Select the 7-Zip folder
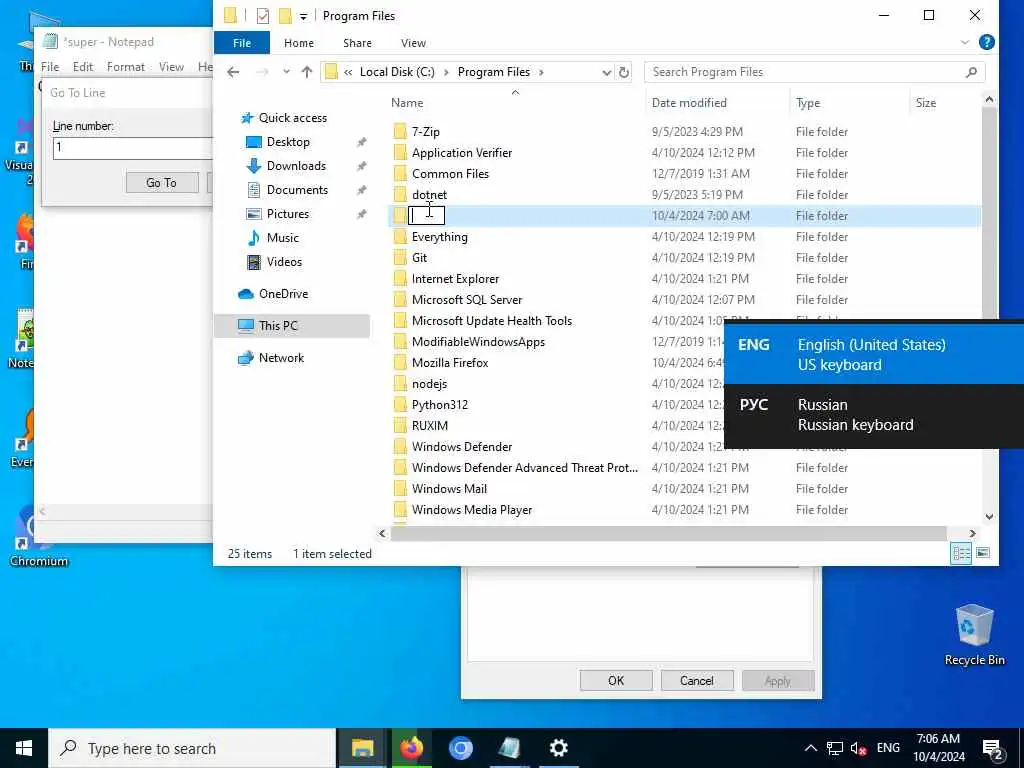 pos(426,132)
